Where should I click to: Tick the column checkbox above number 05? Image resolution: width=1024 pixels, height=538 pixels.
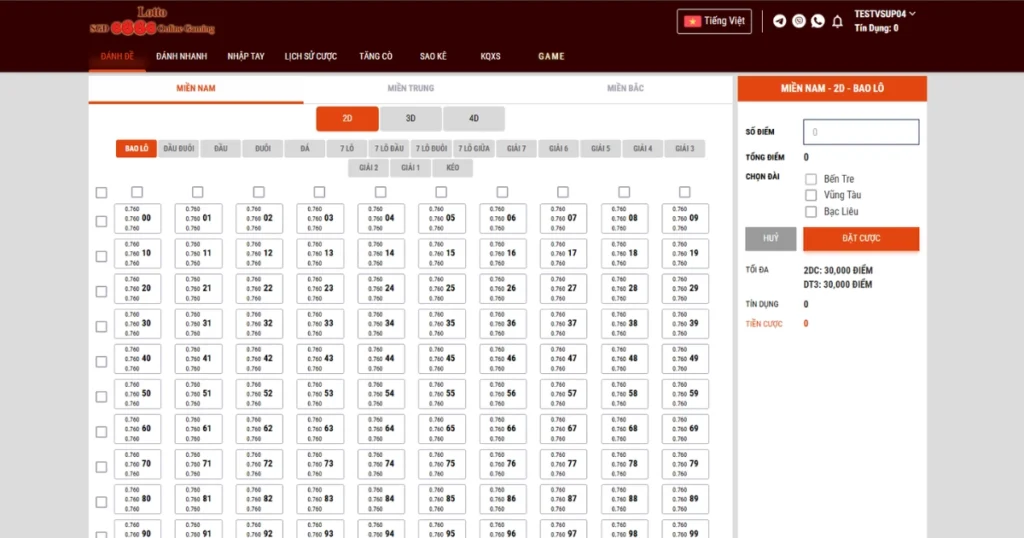click(441, 192)
